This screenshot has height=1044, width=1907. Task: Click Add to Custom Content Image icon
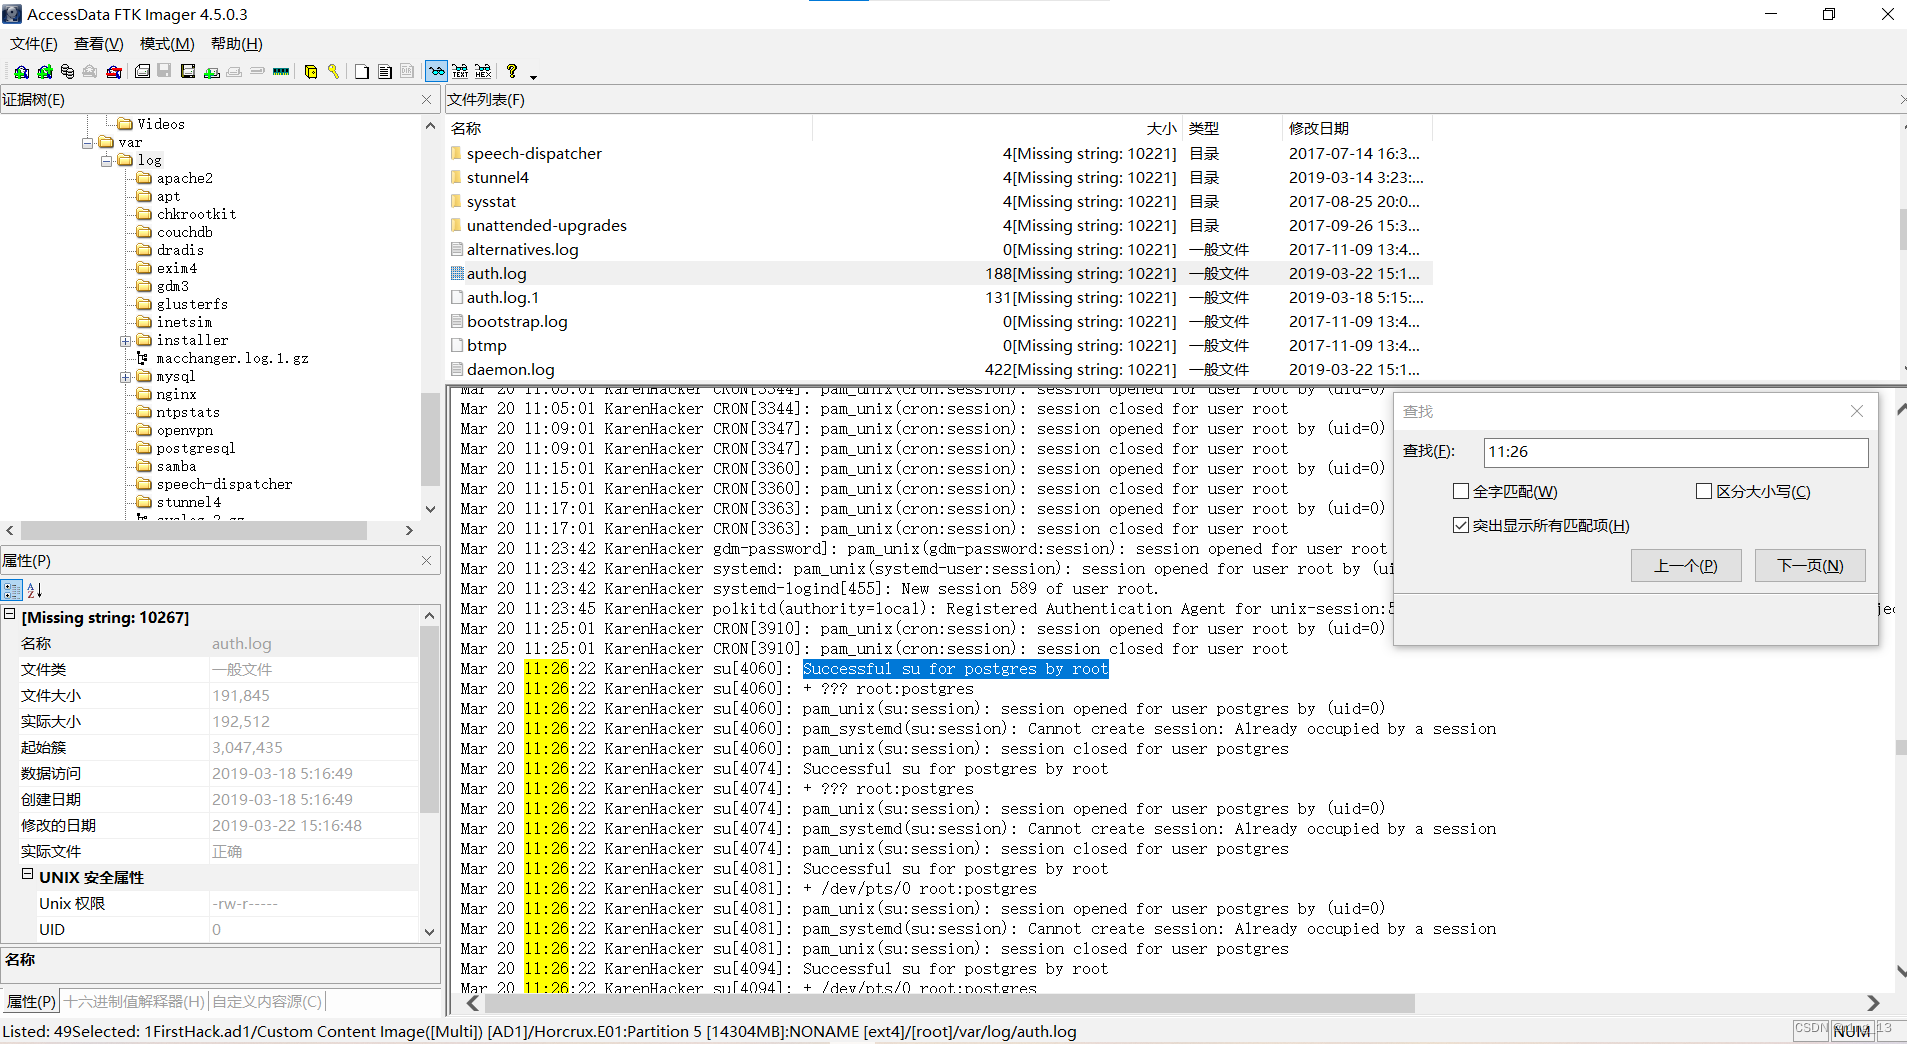pos(211,72)
